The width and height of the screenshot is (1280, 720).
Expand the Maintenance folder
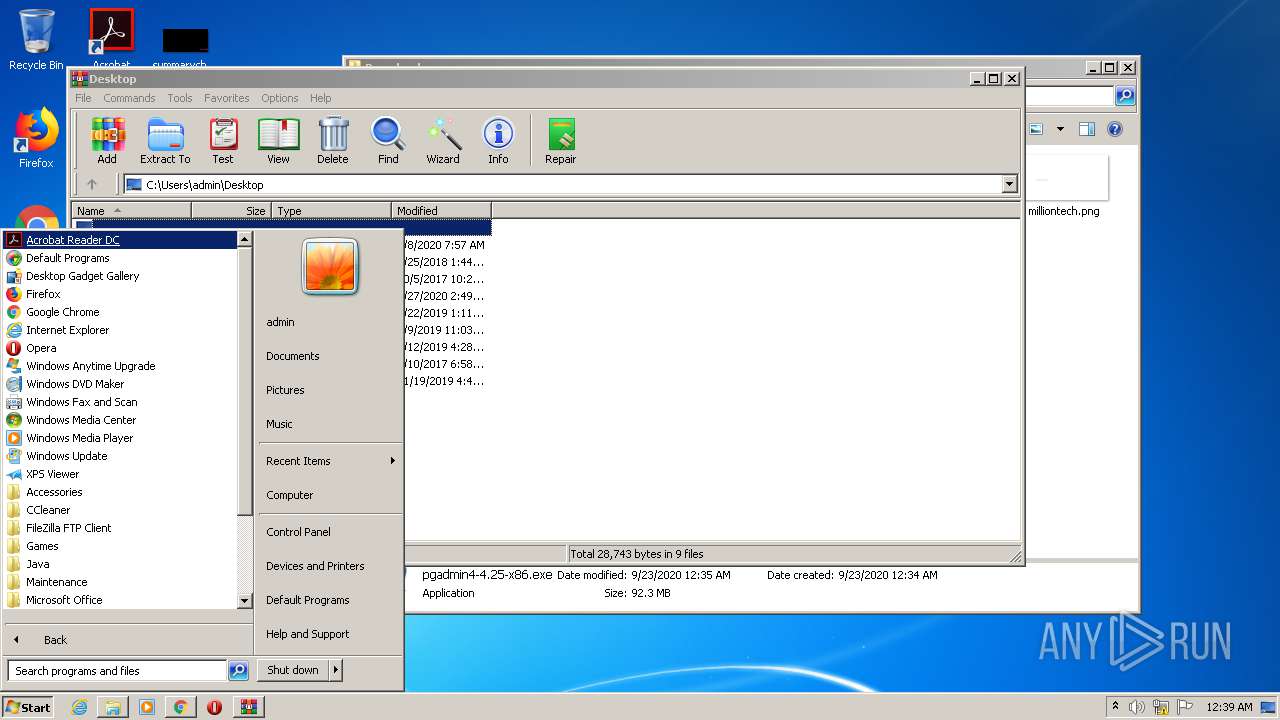(x=120, y=582)
